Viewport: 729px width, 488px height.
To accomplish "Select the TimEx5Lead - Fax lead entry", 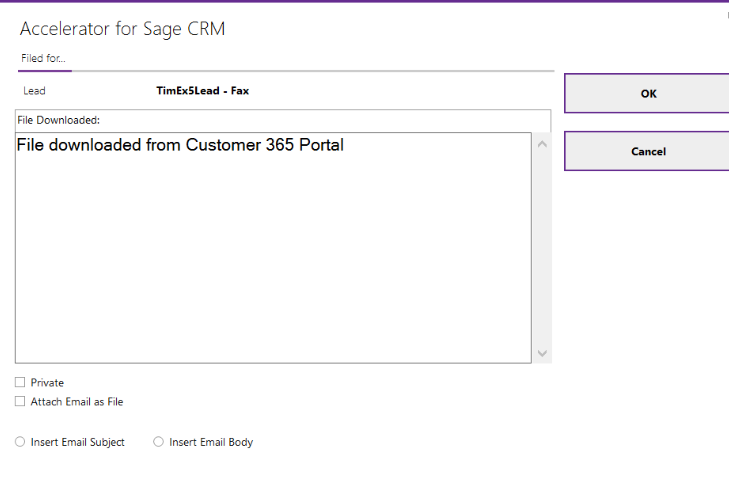I will coord(202,91).
